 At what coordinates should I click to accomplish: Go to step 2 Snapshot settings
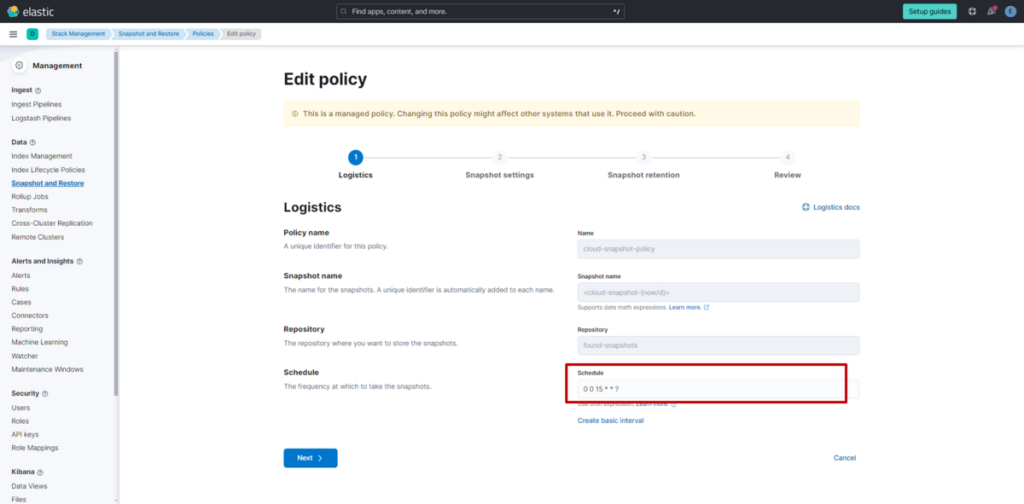point(500,157)
